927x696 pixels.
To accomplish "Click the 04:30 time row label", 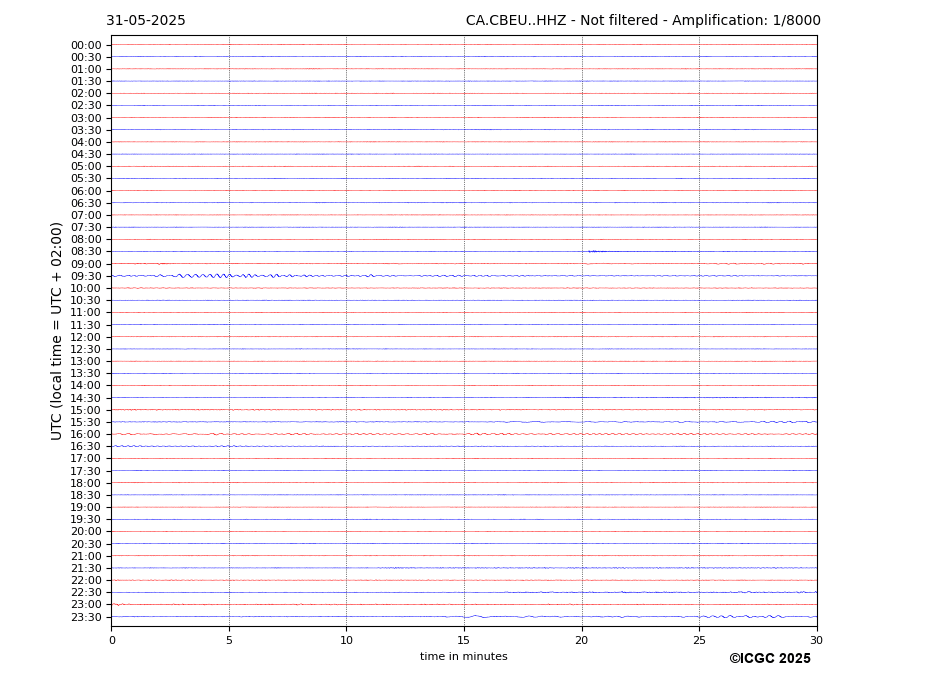I will pos(86,154).
